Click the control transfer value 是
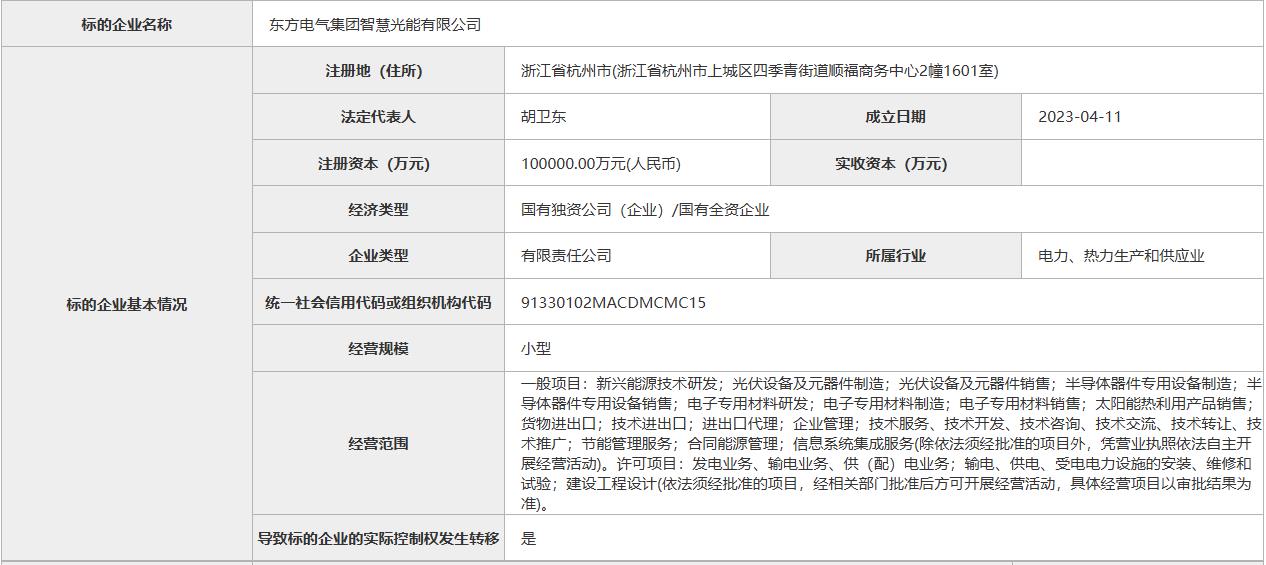Screen dimensions: 1266x565 (529, 538)
